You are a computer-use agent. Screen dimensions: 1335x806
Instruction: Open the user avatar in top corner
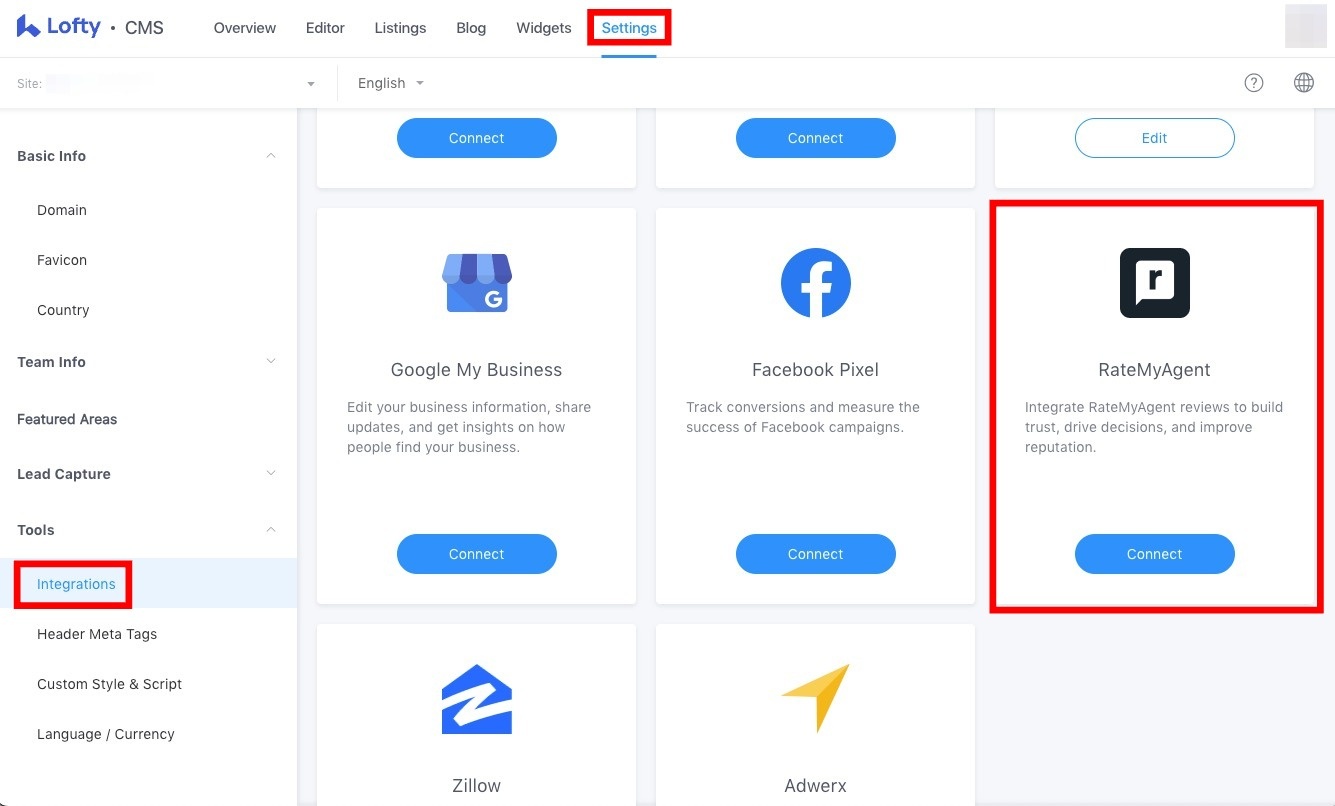point(1306,26)
